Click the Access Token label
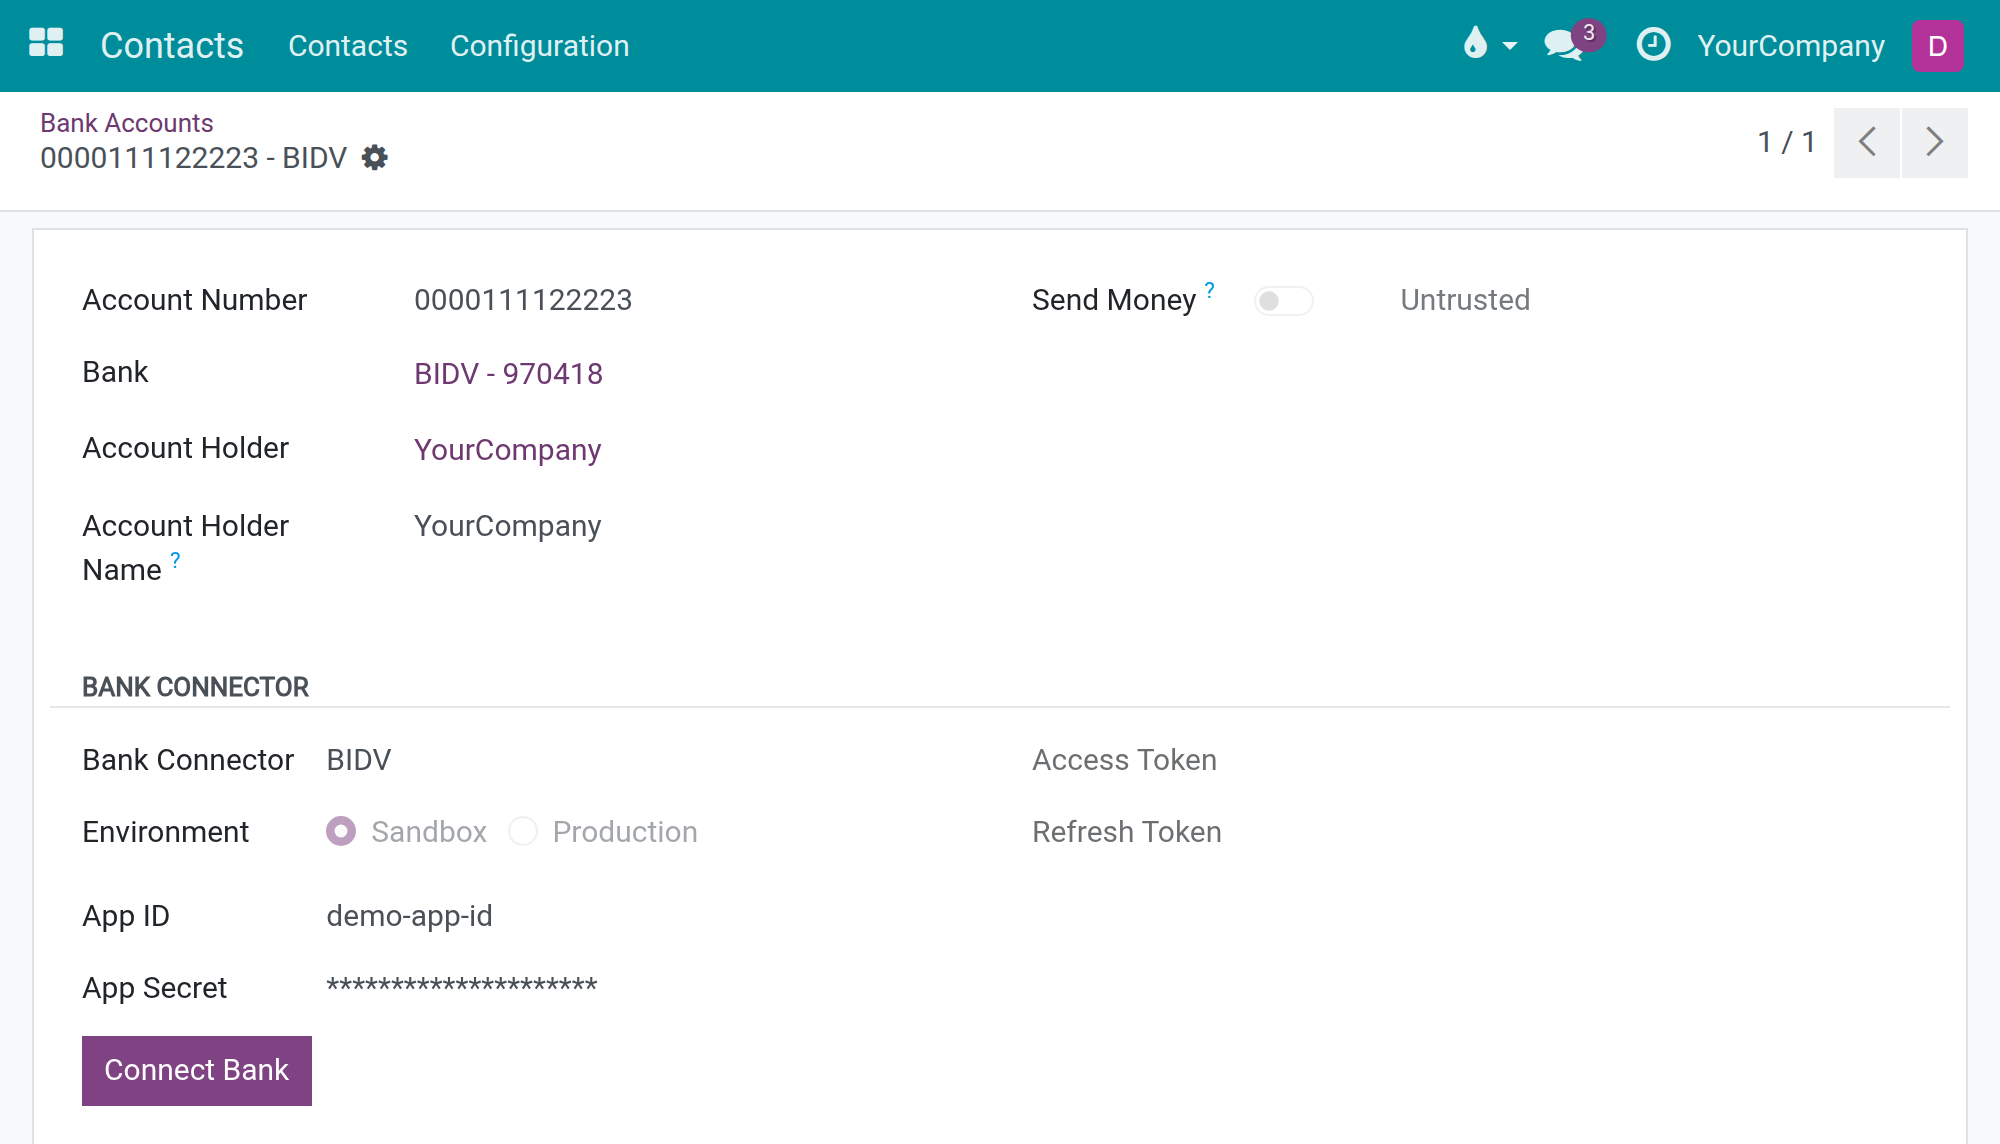Image resolution: width=2000 pixels, height=1144 pixels. [1124, 760]
